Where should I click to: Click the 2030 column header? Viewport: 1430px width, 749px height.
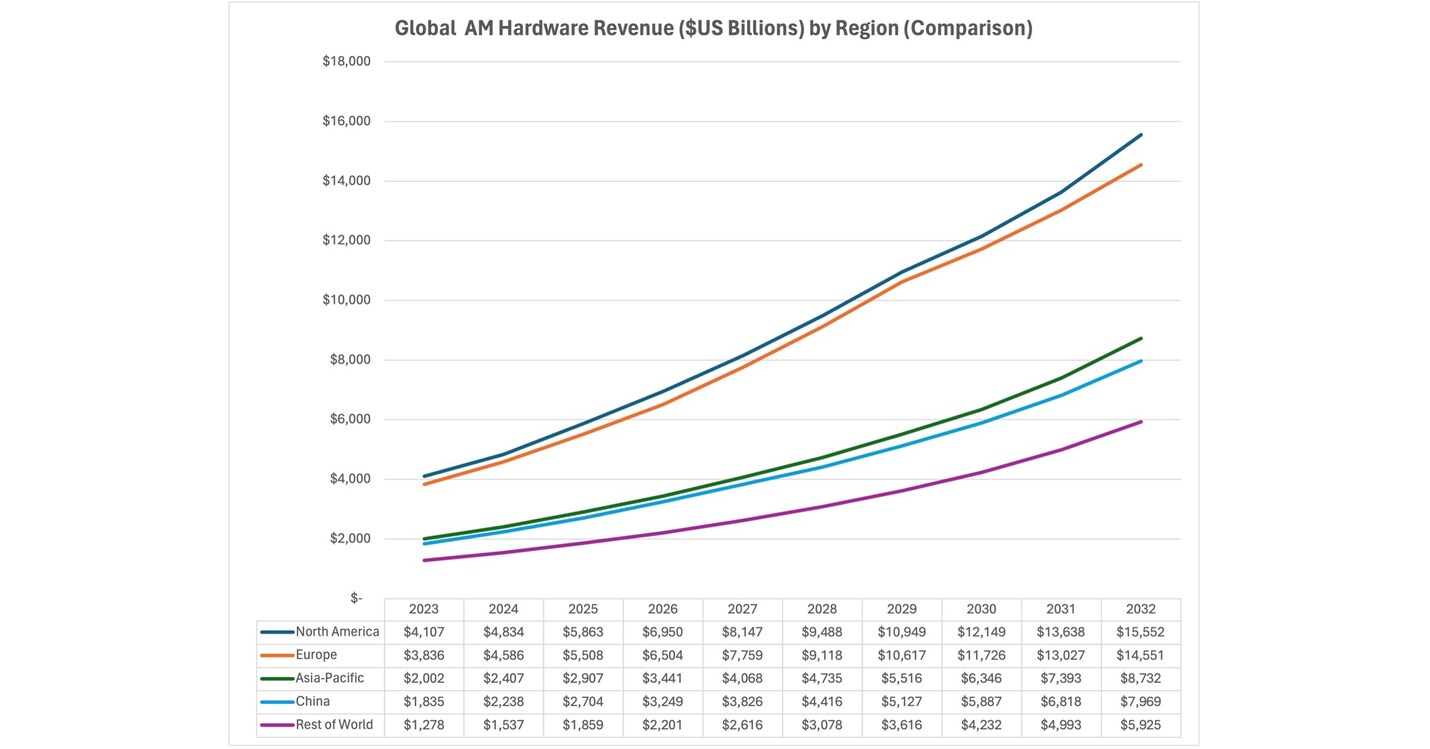(x=981, y=609)
